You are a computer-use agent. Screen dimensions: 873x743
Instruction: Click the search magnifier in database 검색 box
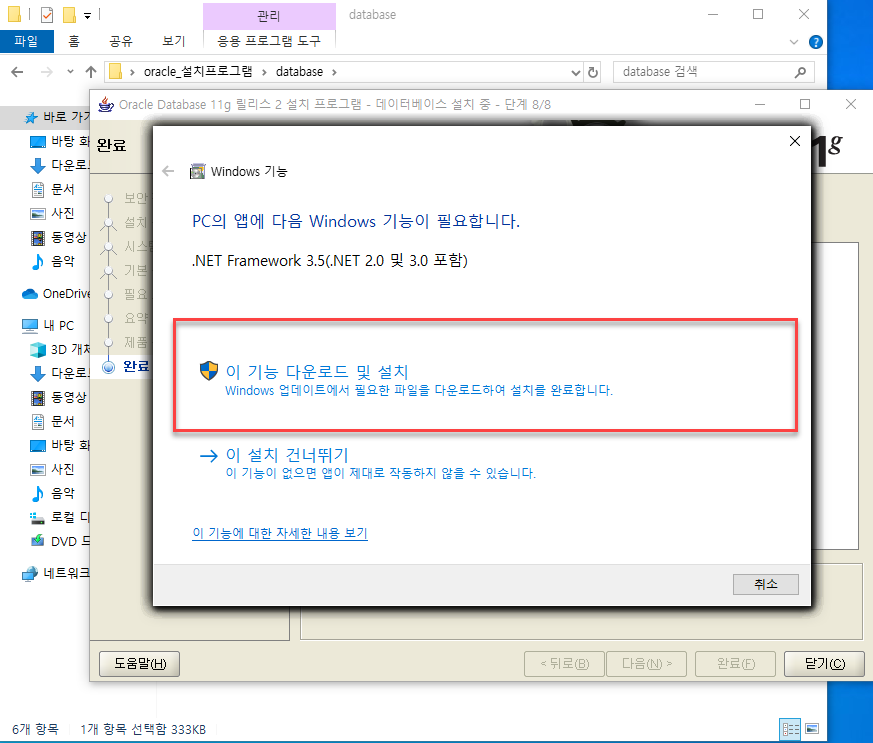800,72
